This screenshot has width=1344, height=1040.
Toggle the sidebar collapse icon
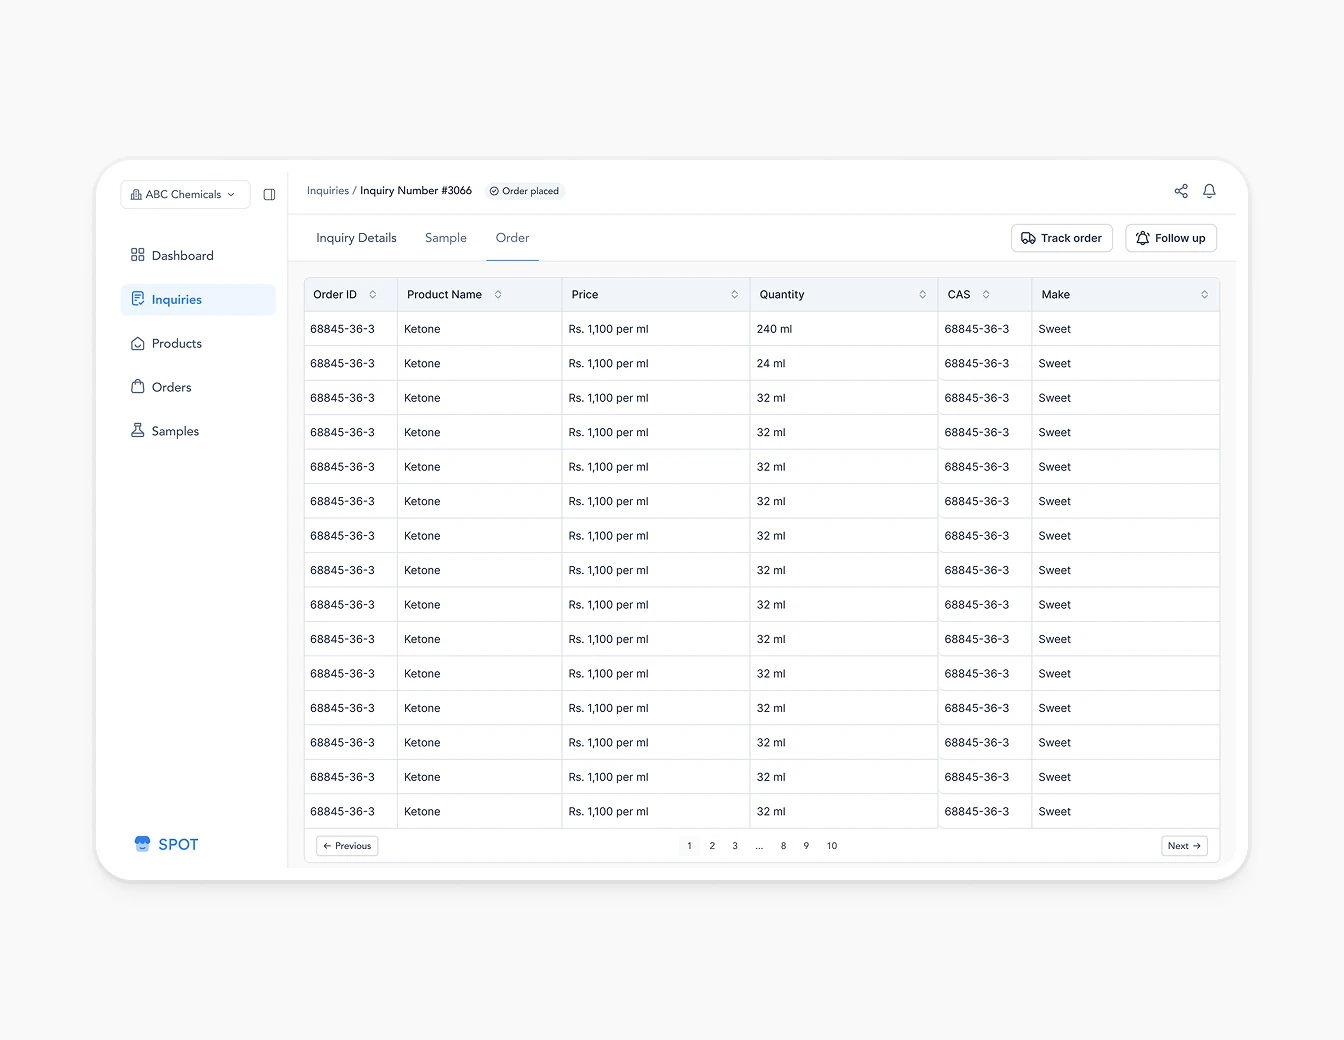pos(269,195)
